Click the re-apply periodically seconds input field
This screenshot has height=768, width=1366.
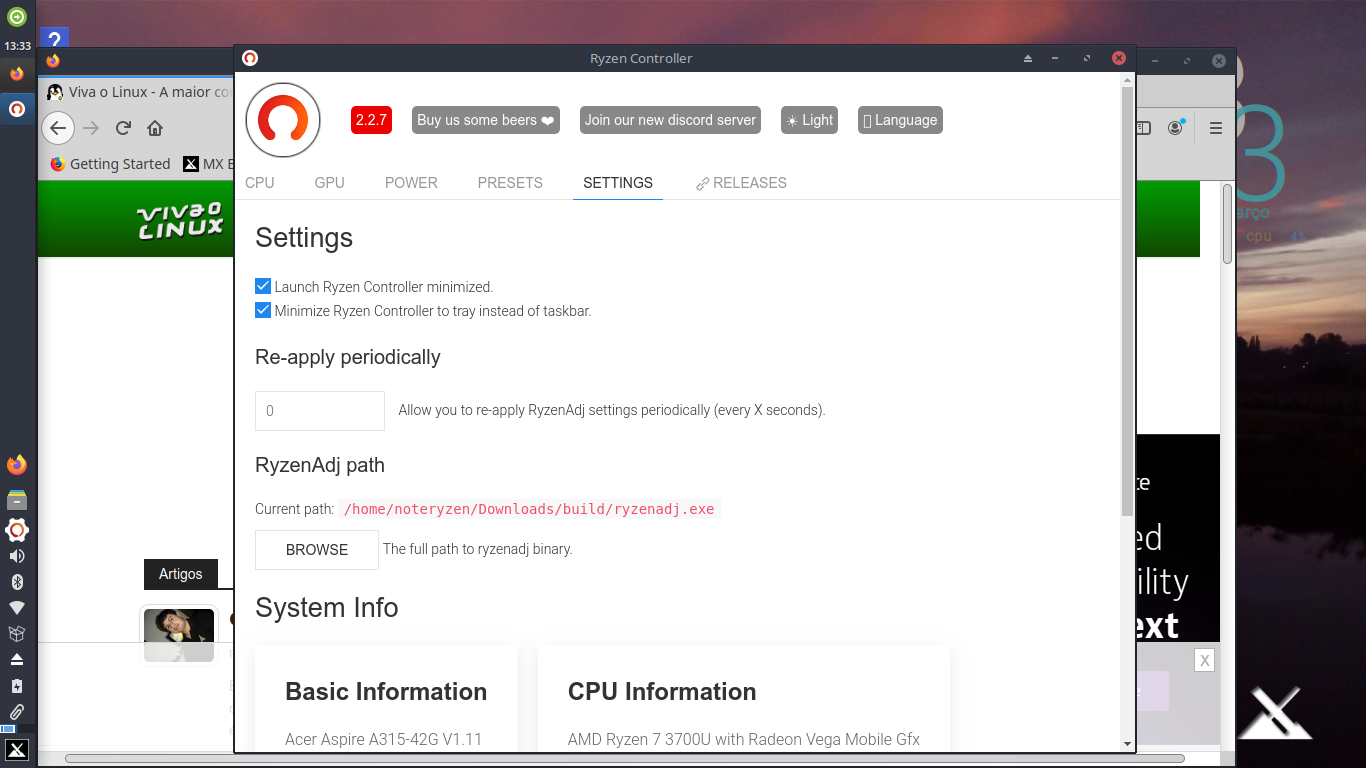(320, 410)
